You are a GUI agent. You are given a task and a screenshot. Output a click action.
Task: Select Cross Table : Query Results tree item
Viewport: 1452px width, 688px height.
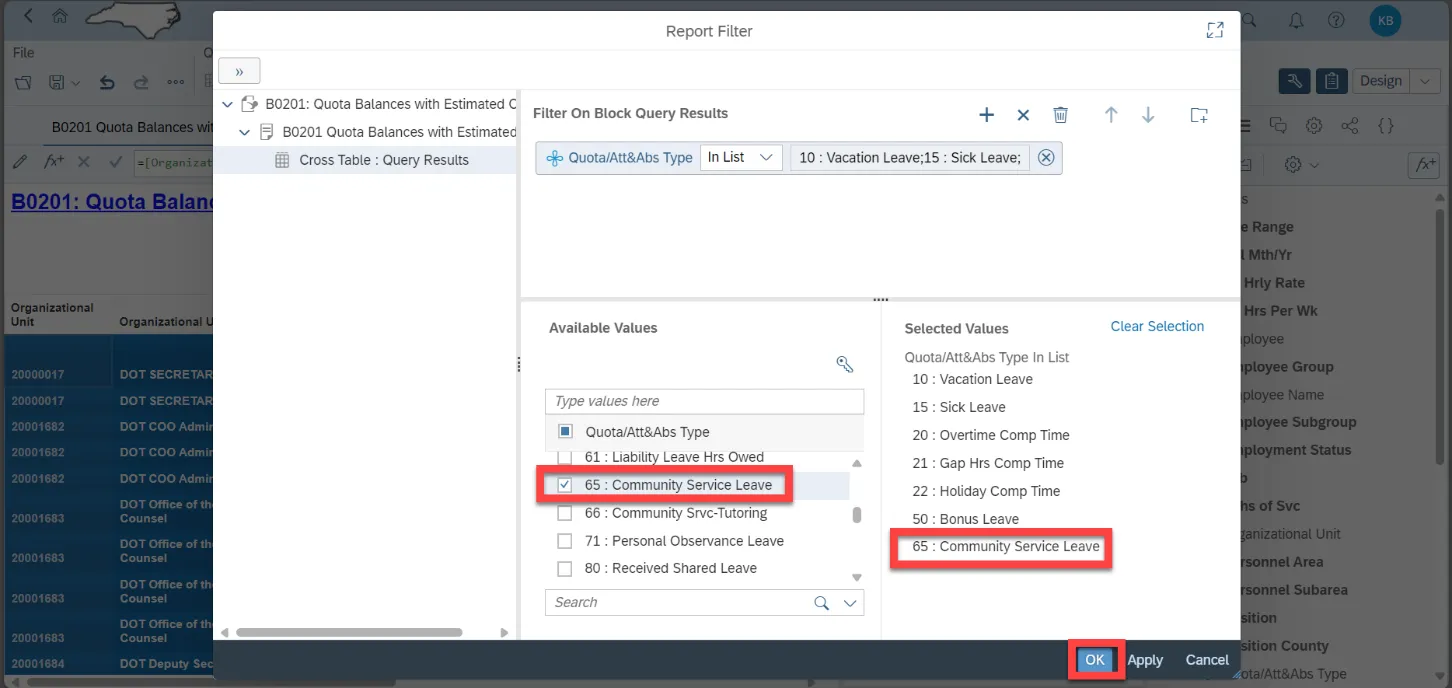click(384, 160)
